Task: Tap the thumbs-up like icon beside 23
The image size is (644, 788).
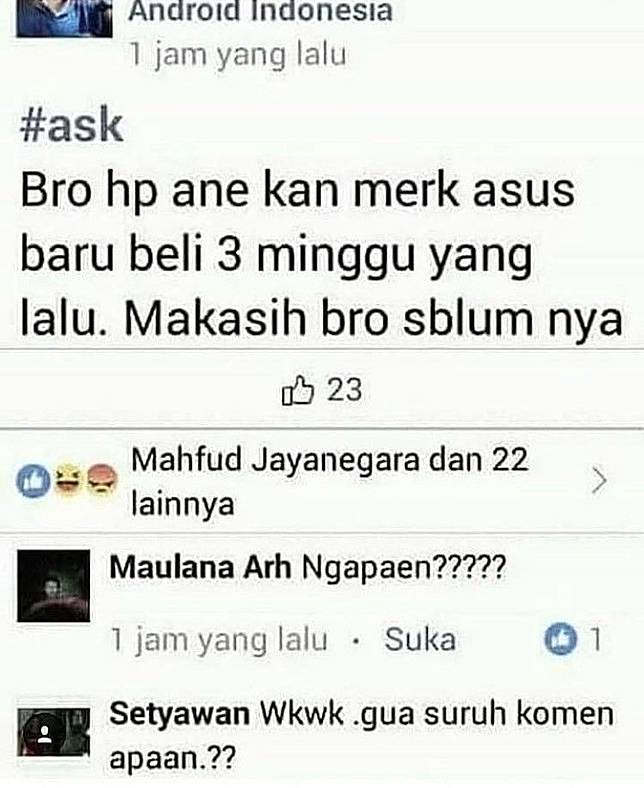Action: point(298,390)
